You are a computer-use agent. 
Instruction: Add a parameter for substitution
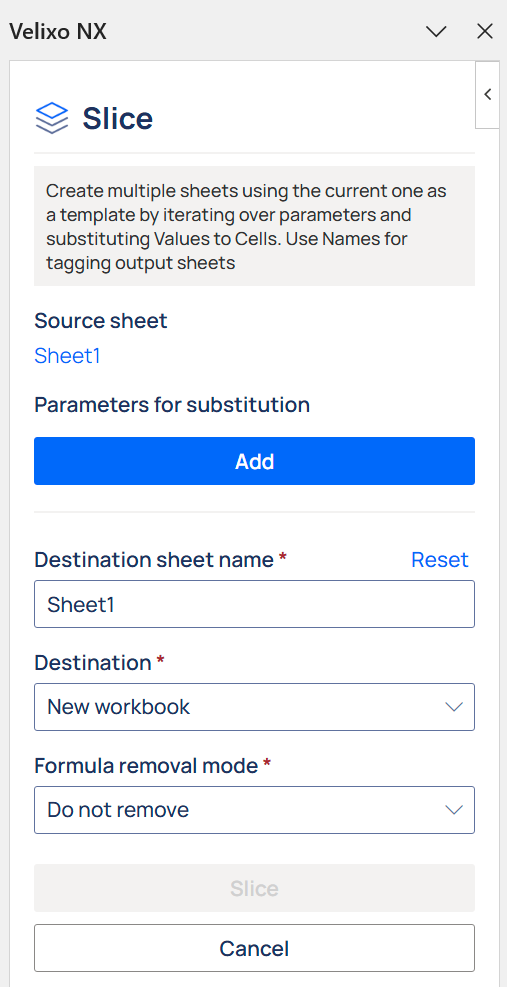click(x=254, y=461)
